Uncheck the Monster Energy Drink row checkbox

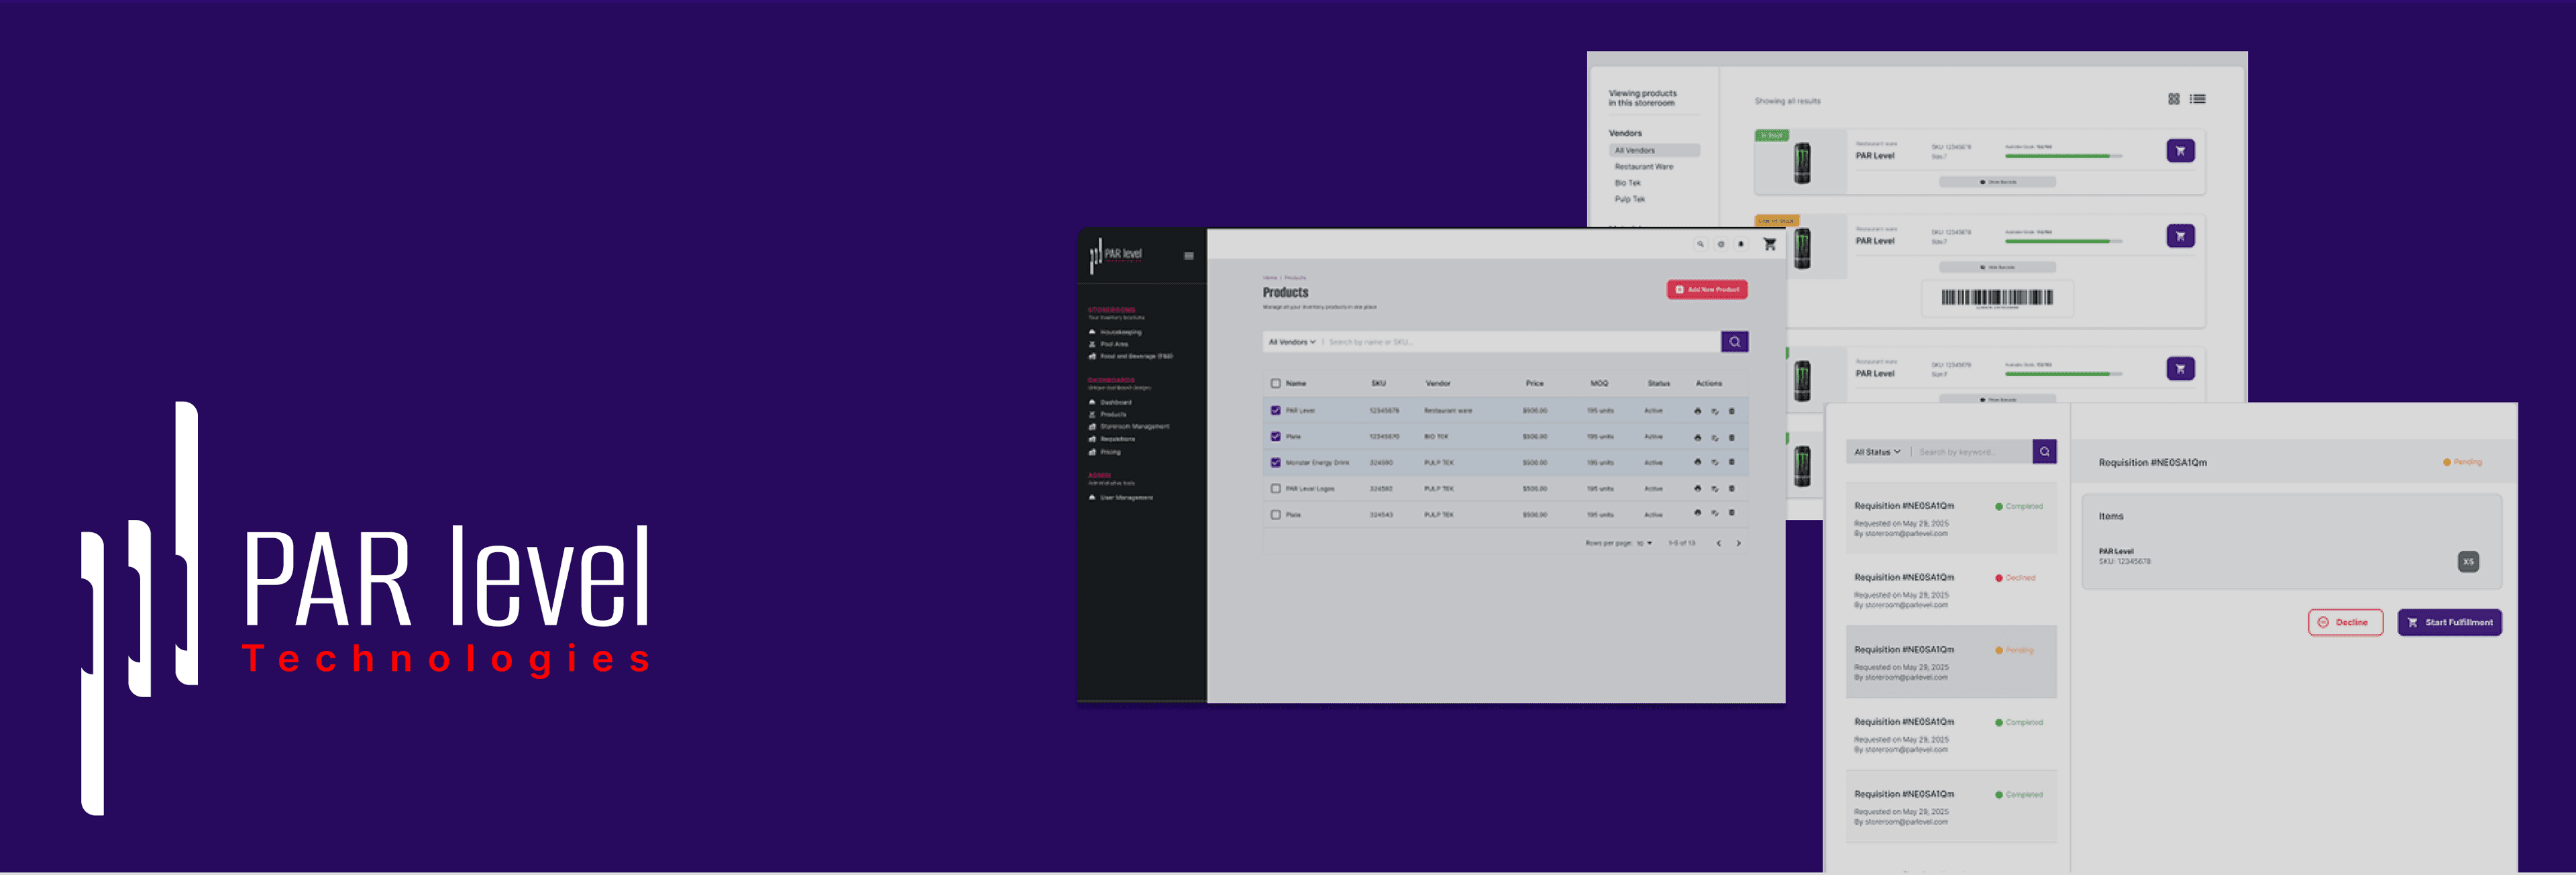pyautogui.click(x=1275, y=463)
